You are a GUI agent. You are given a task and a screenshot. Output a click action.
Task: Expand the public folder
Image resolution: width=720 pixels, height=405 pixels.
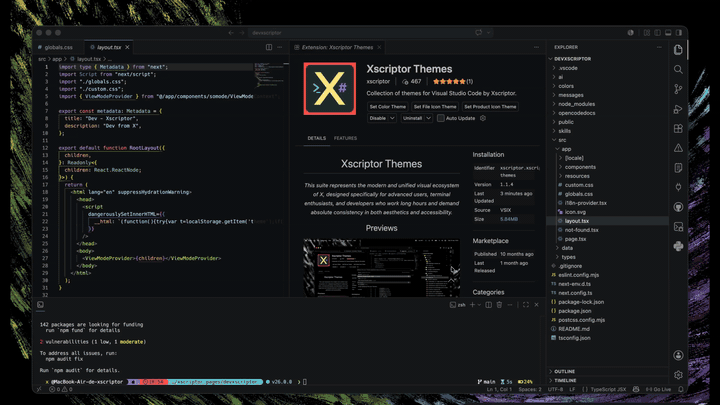[x=566, y=122]
